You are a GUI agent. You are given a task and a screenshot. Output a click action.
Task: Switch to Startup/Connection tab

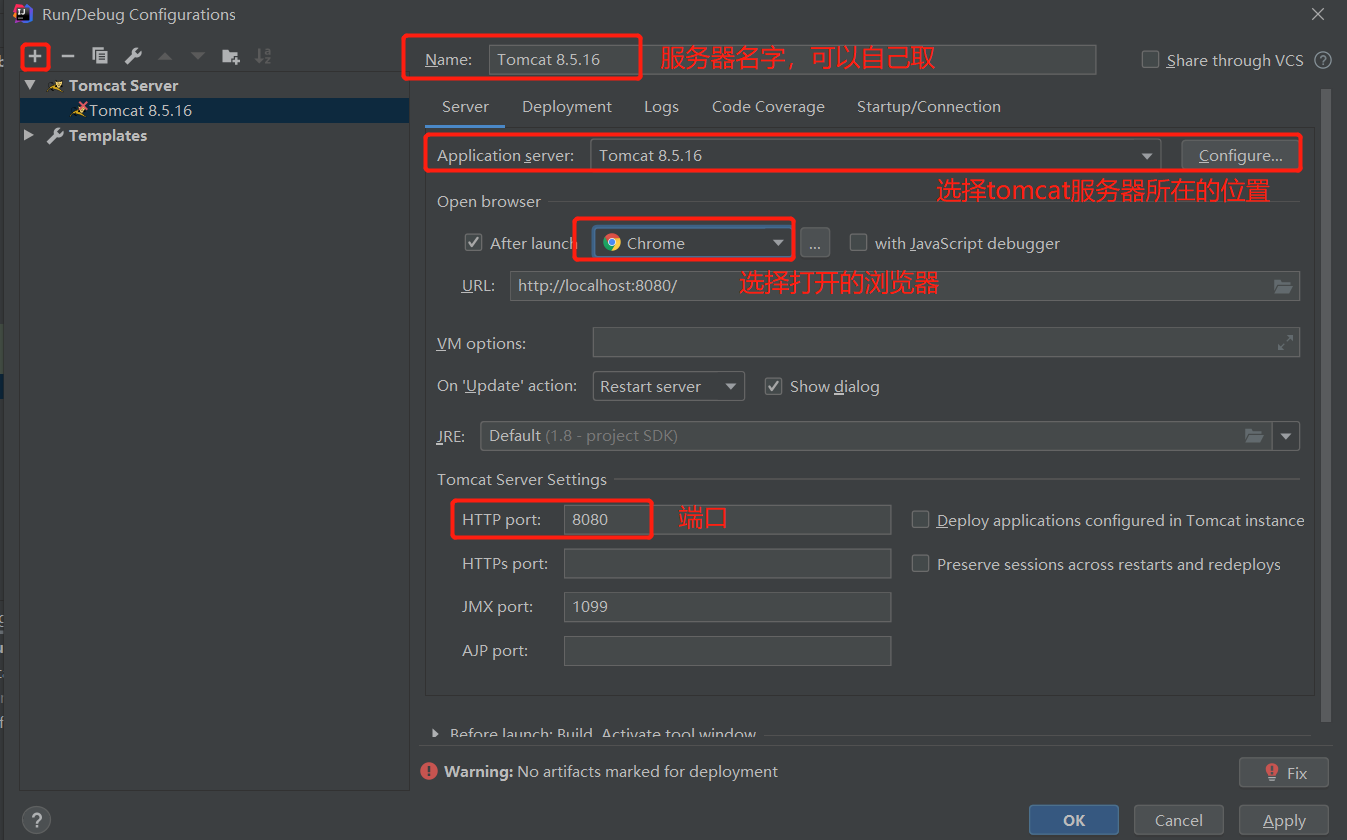point(929,107)
